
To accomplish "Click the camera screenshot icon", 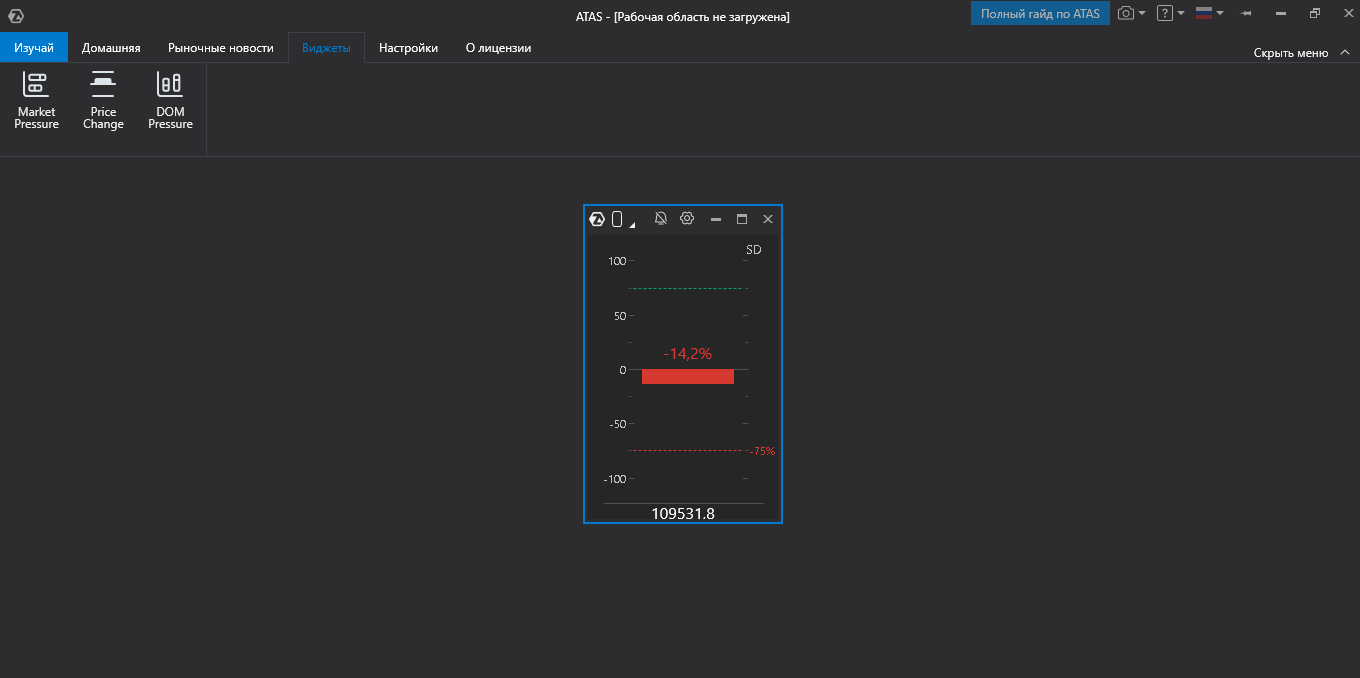I will 1126,13.
